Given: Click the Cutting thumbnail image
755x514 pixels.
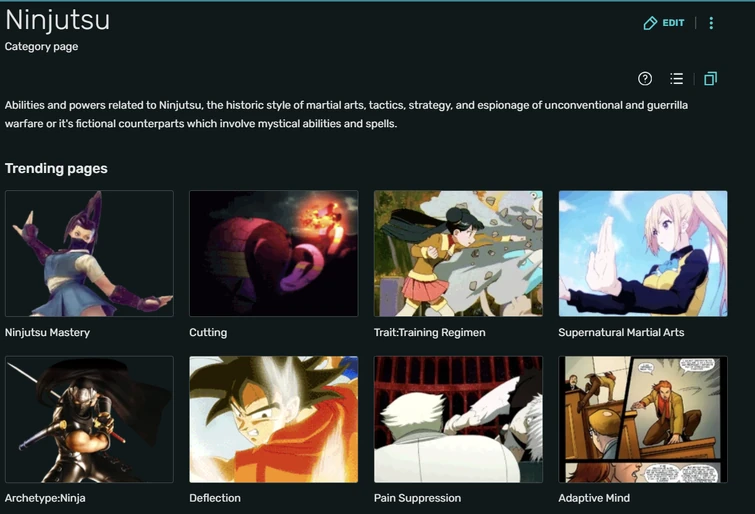Looking at the screenshot, I should (273, 253).
